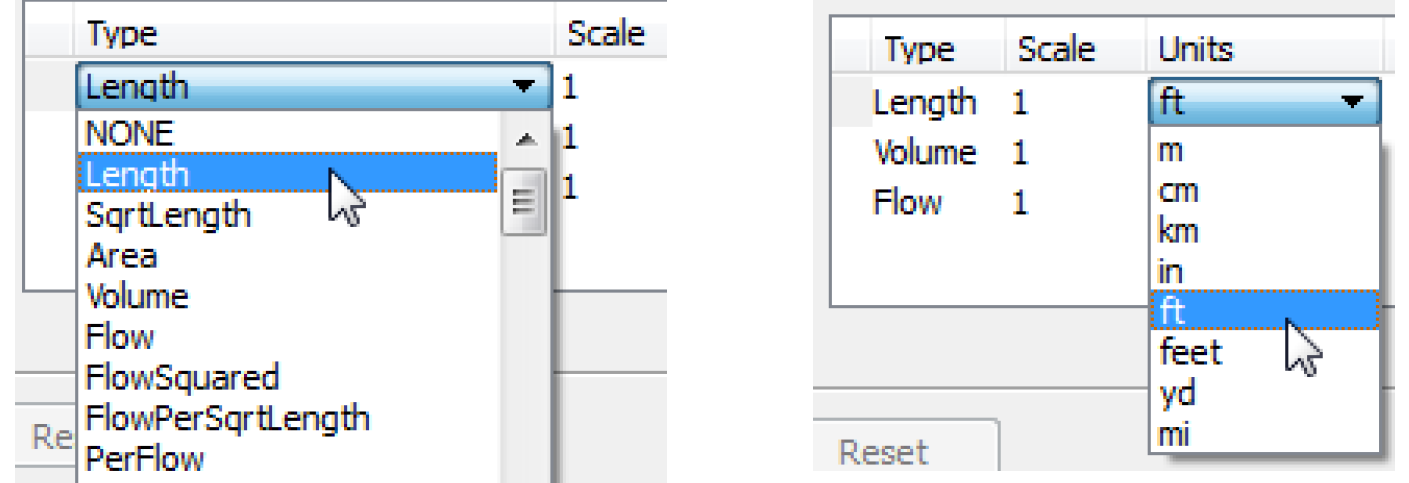Select feet in the units list

tap(1190, 352)
